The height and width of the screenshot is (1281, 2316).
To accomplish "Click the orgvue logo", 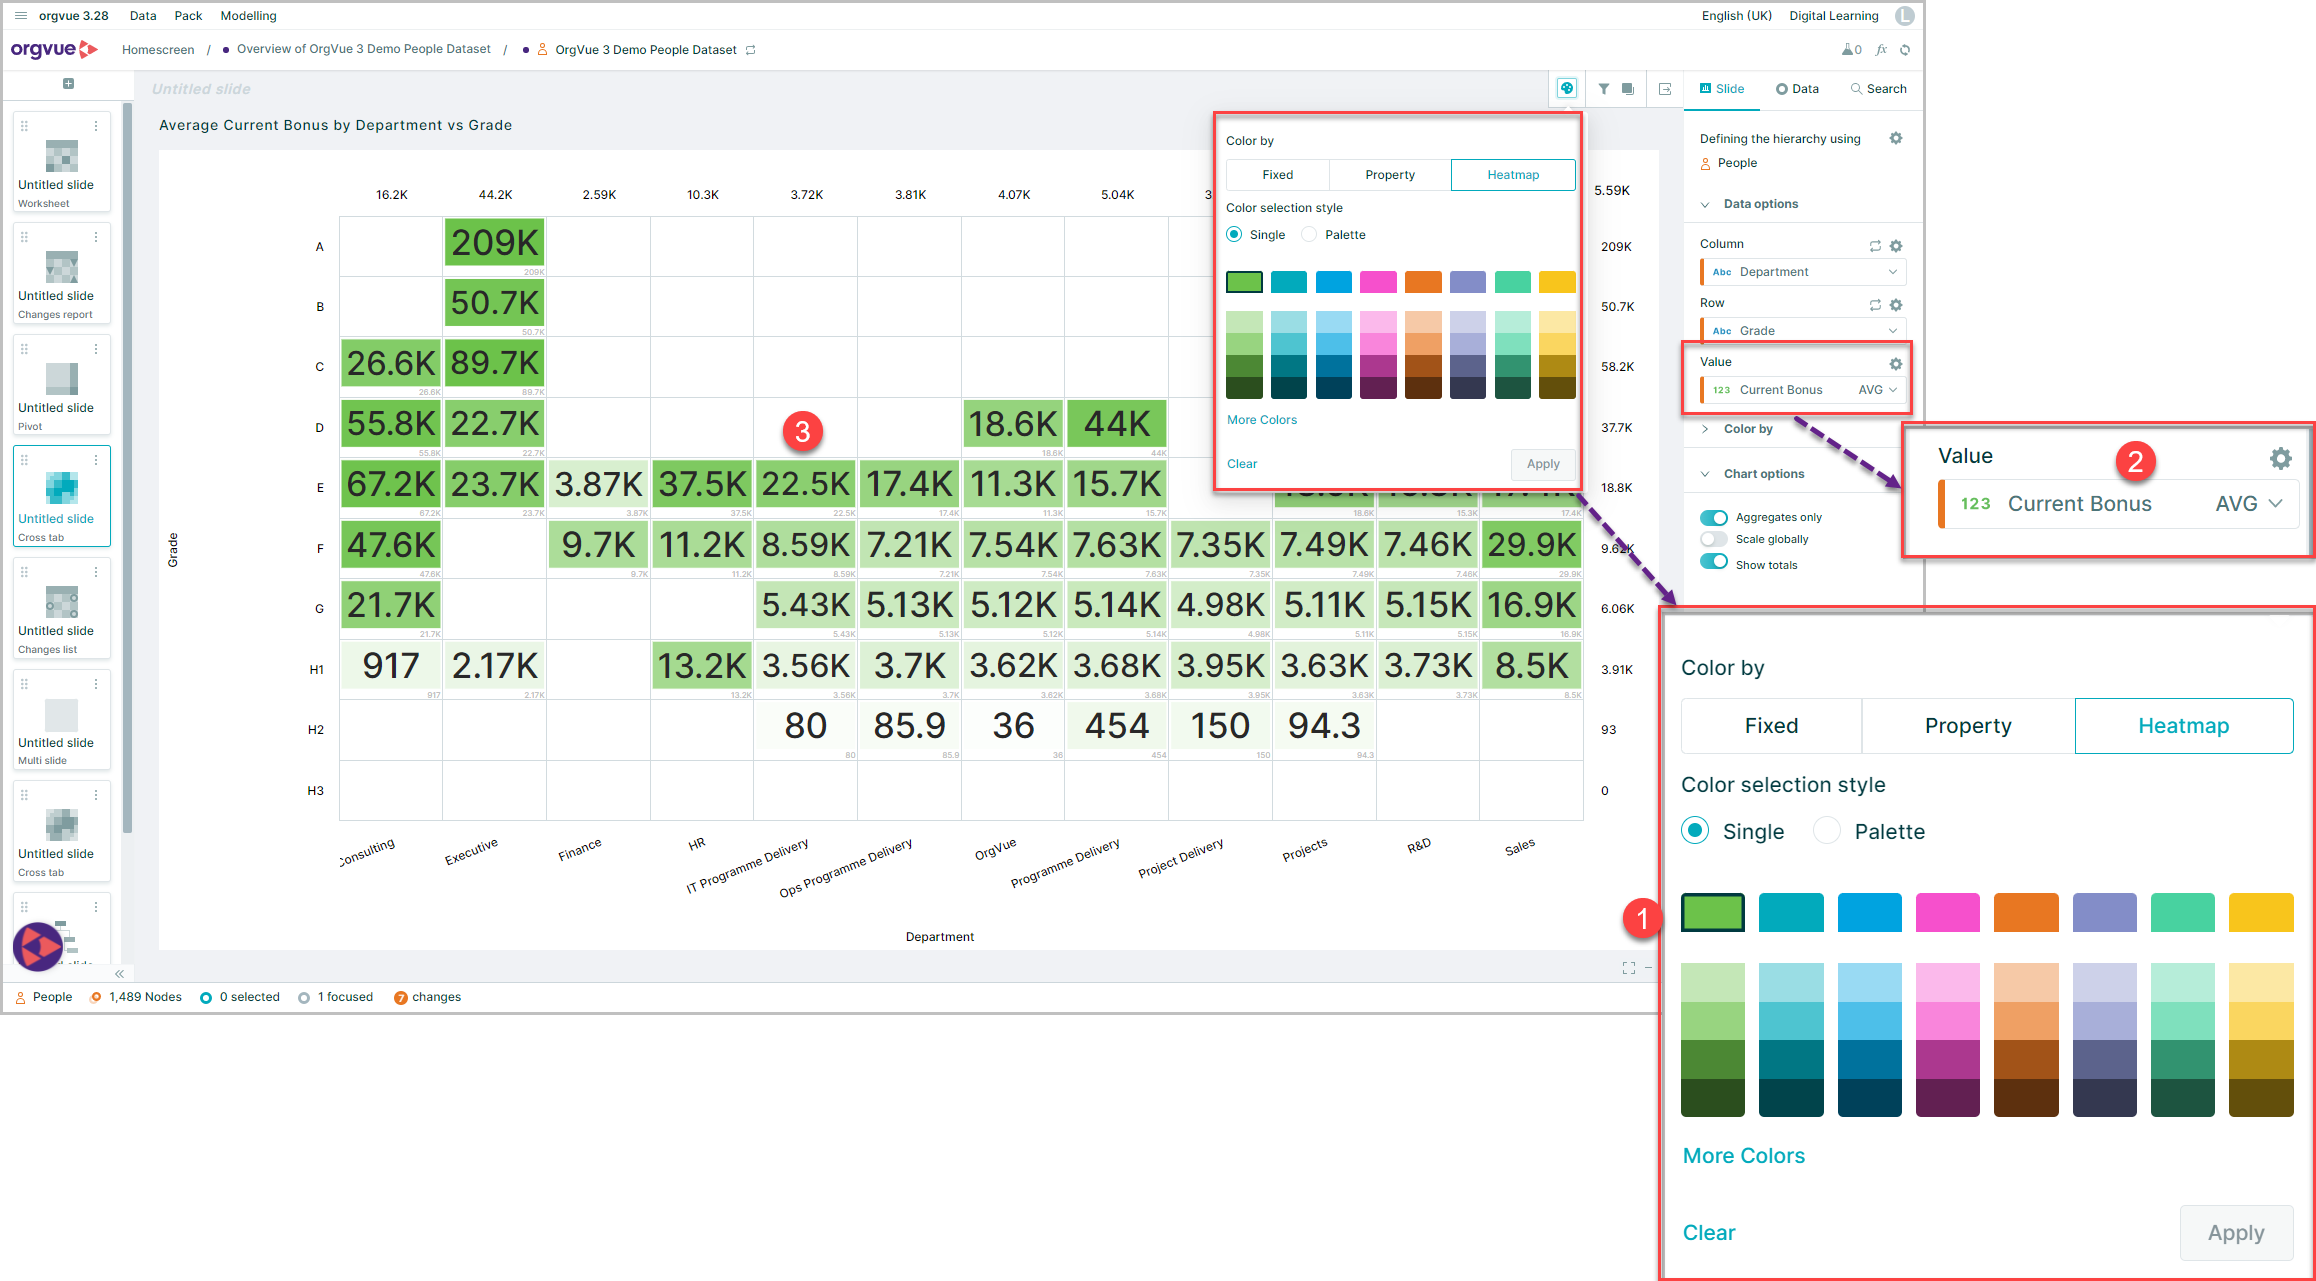I will coord(54,49).
